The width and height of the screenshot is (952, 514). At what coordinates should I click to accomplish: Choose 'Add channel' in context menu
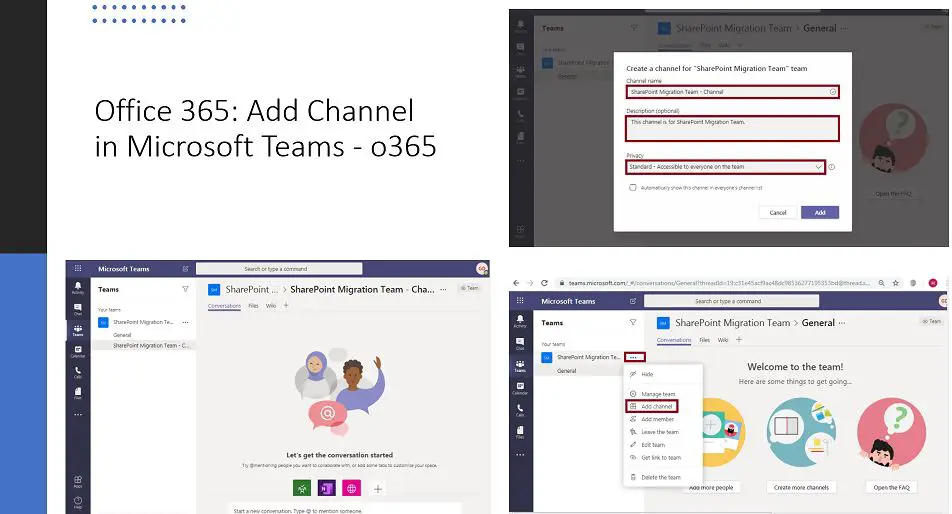point(651,407)
